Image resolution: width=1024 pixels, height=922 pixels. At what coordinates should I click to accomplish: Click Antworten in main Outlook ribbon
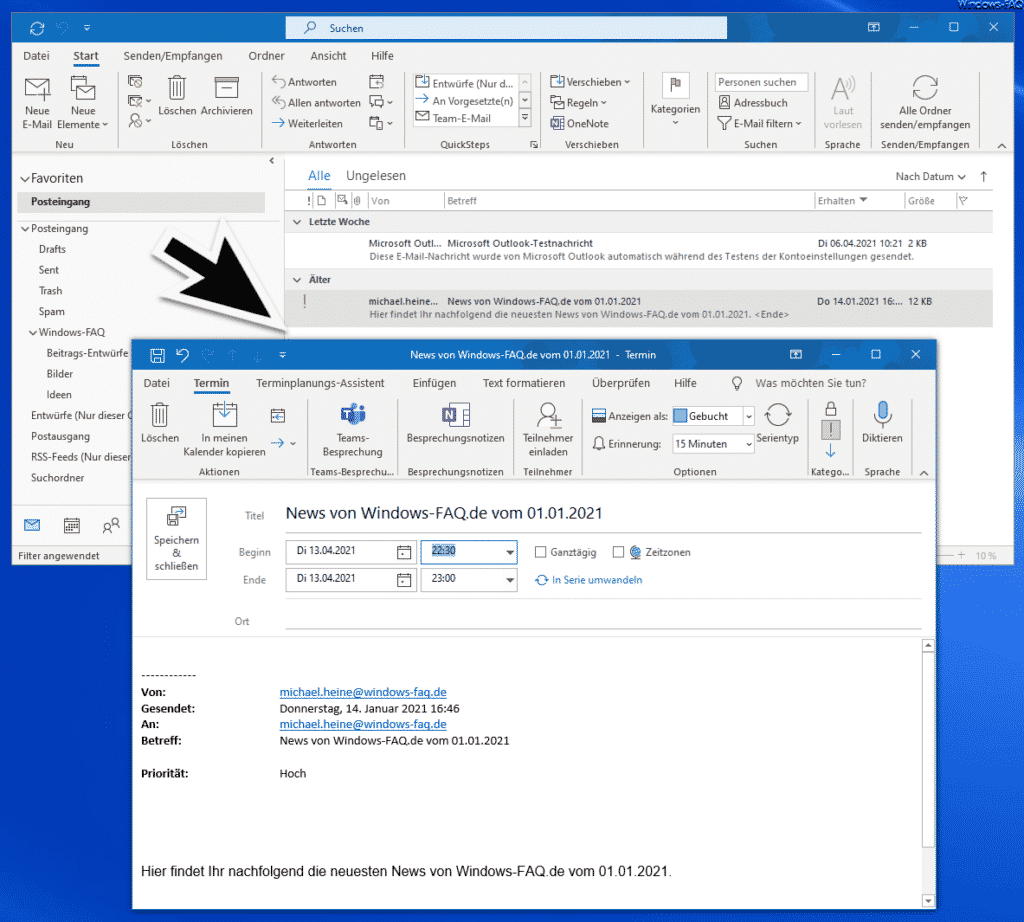point(304,82)
